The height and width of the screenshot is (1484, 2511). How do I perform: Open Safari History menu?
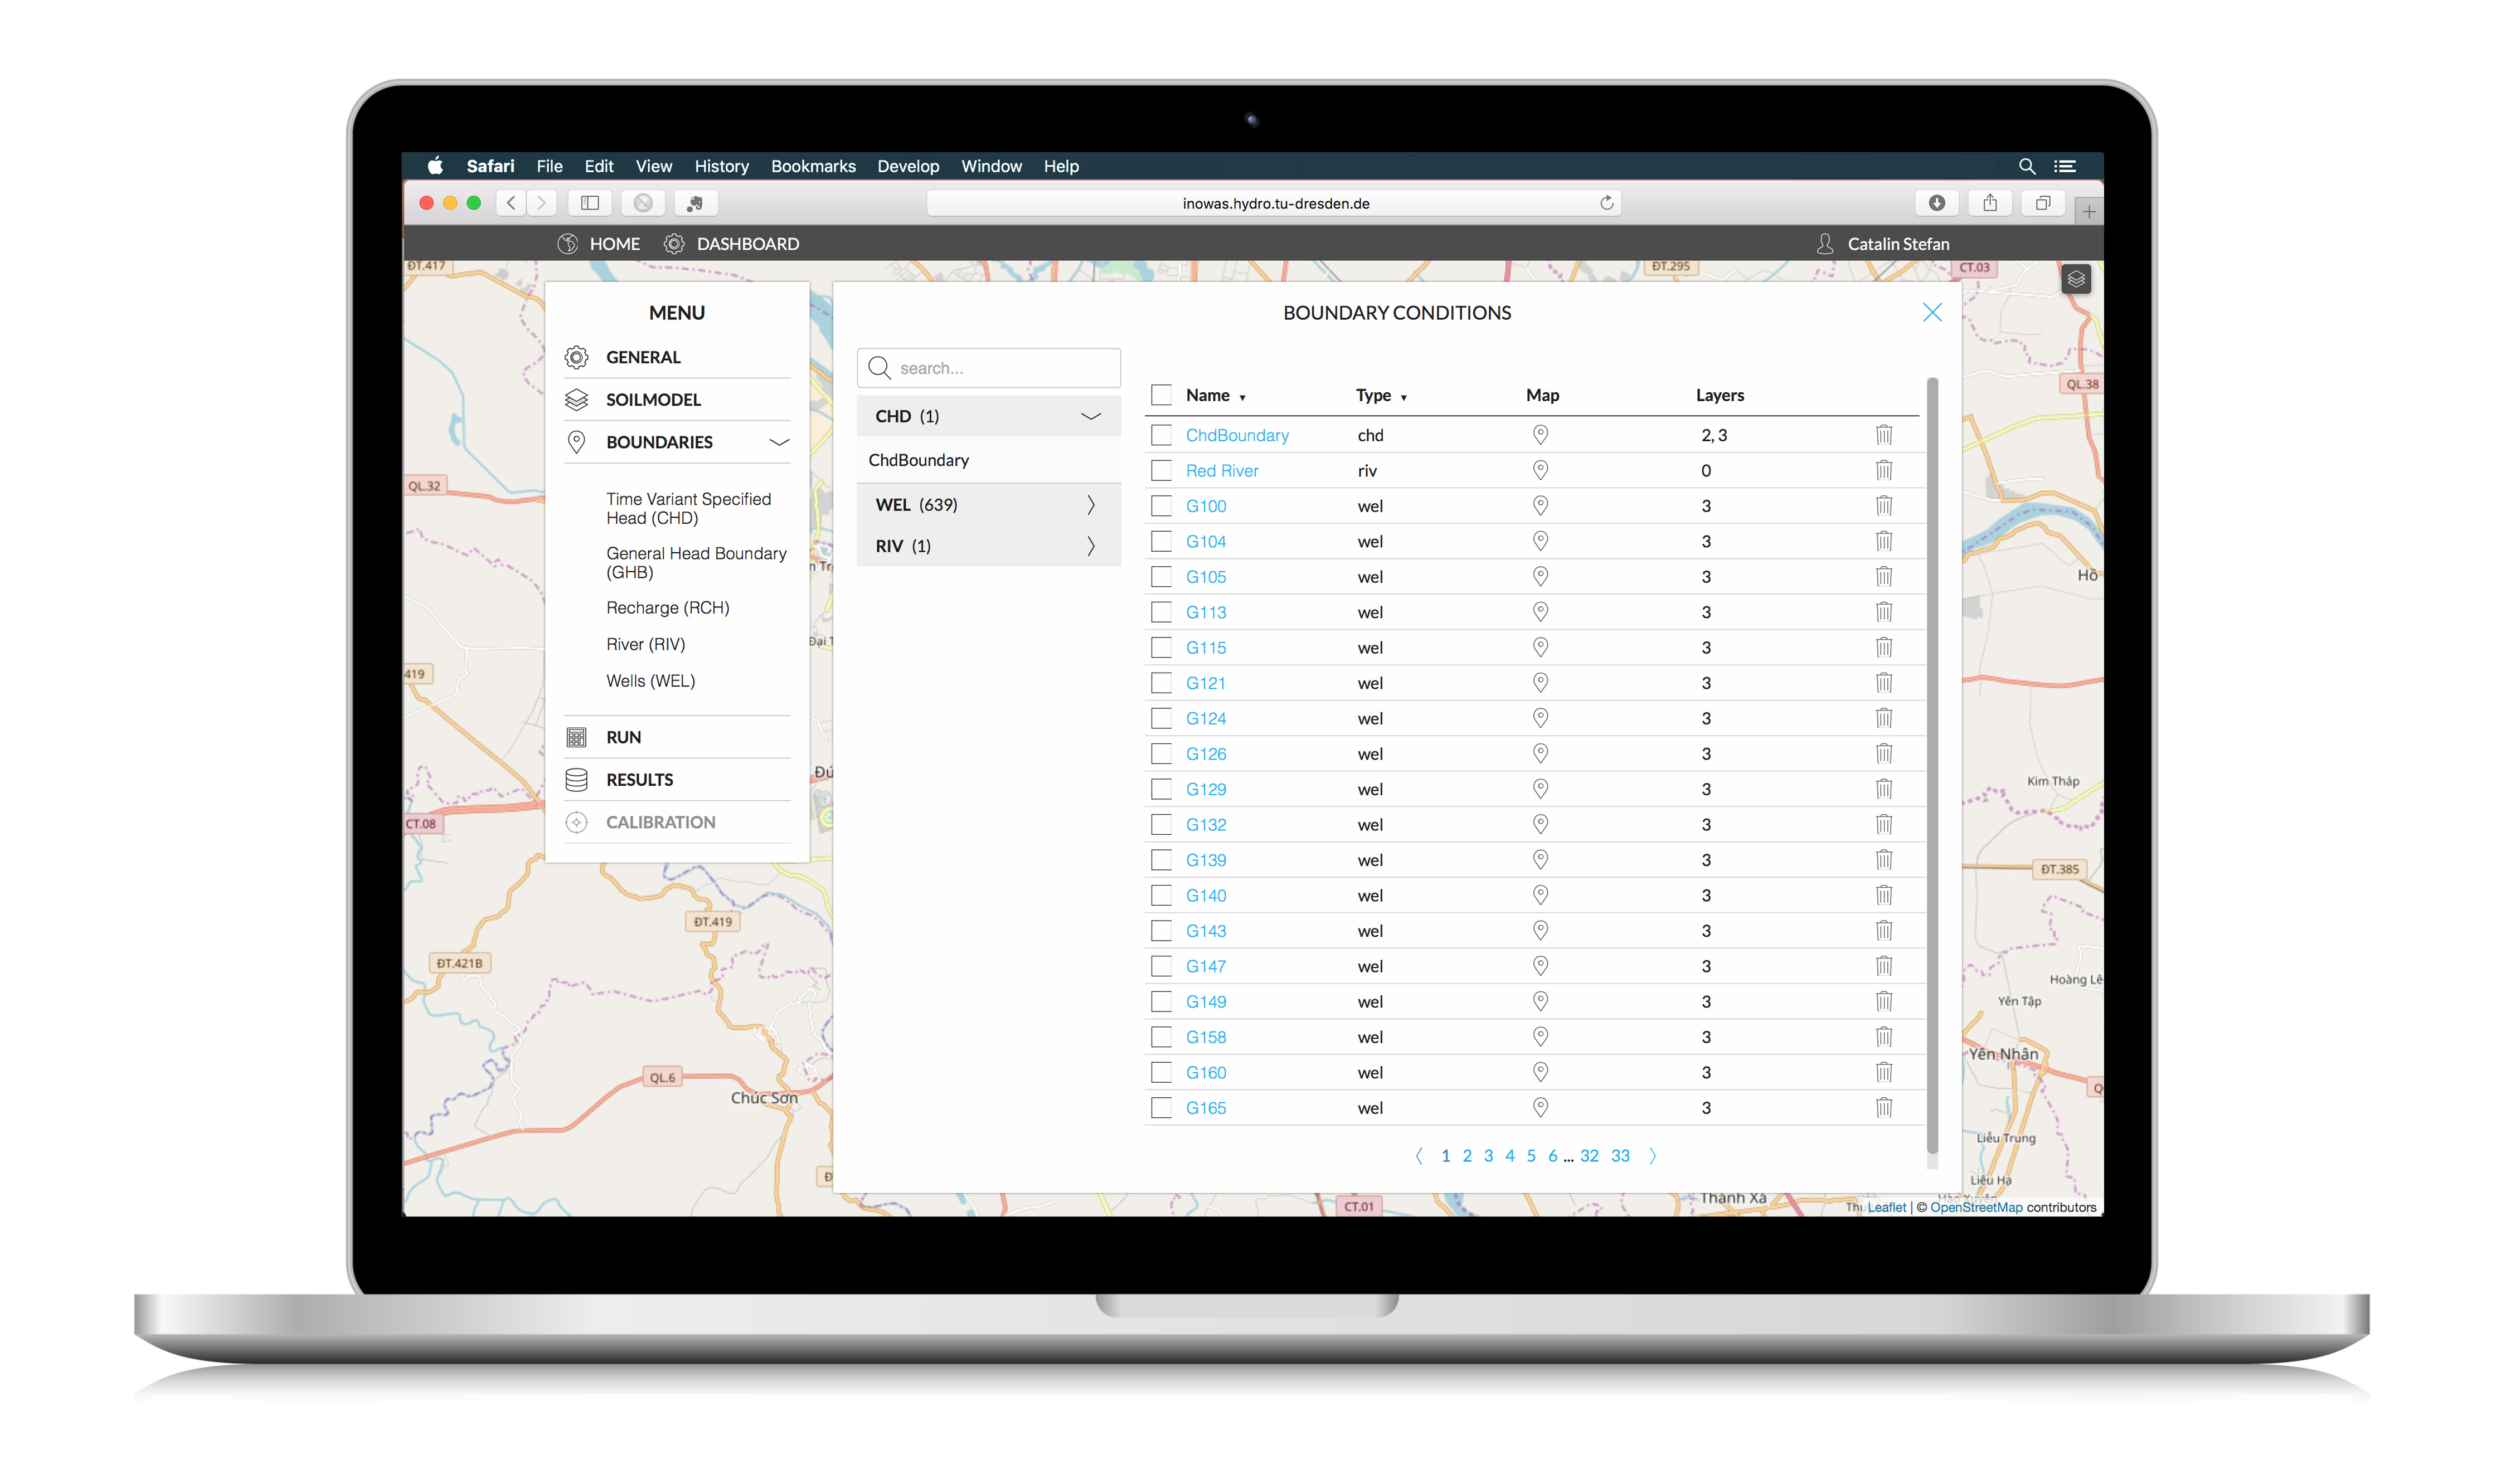click(721, 166)
